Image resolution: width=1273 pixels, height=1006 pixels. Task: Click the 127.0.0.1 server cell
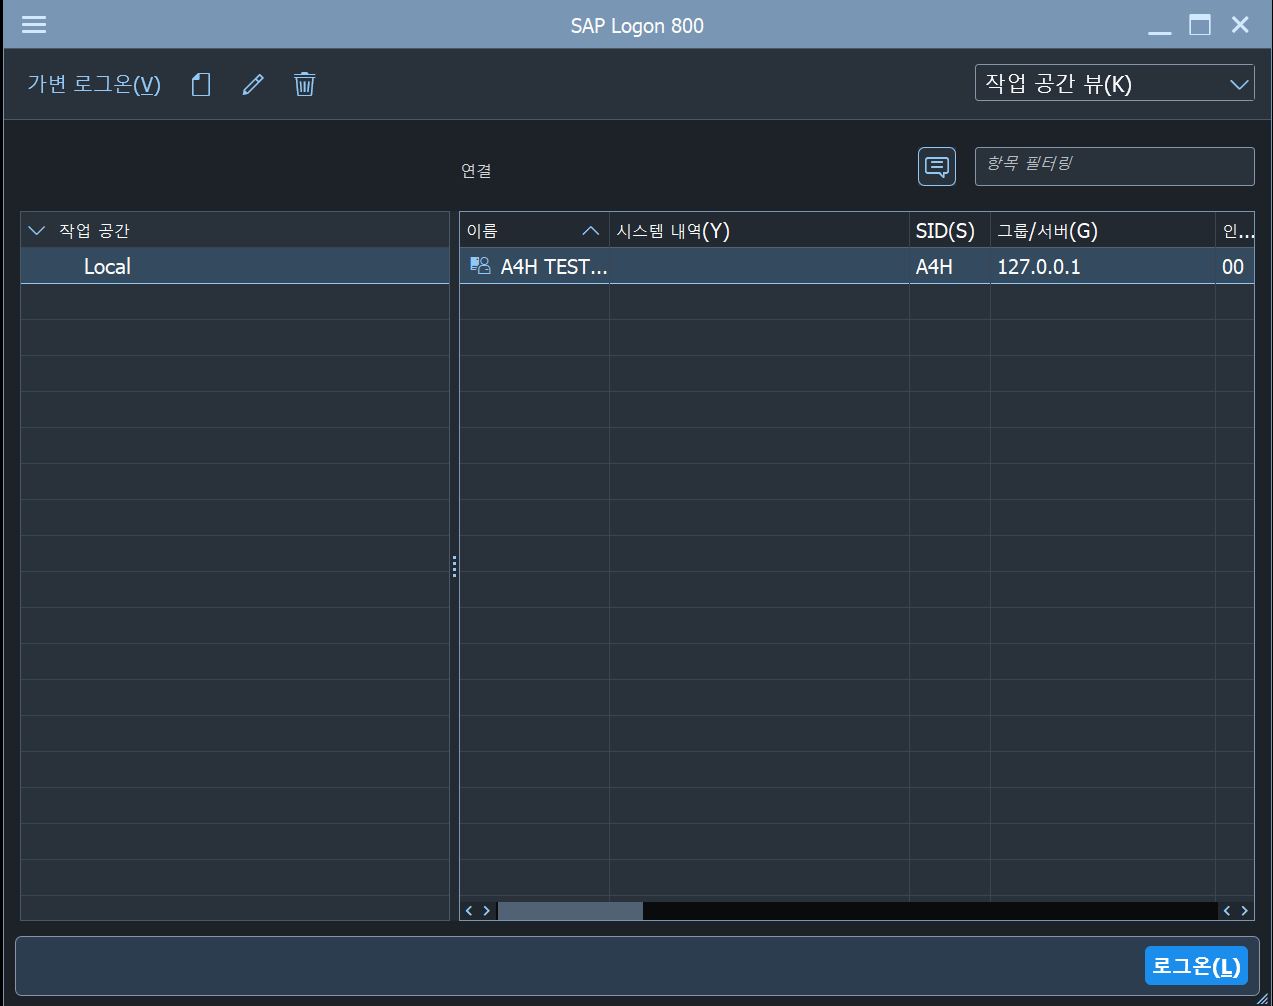click(x=1102, y=267)
